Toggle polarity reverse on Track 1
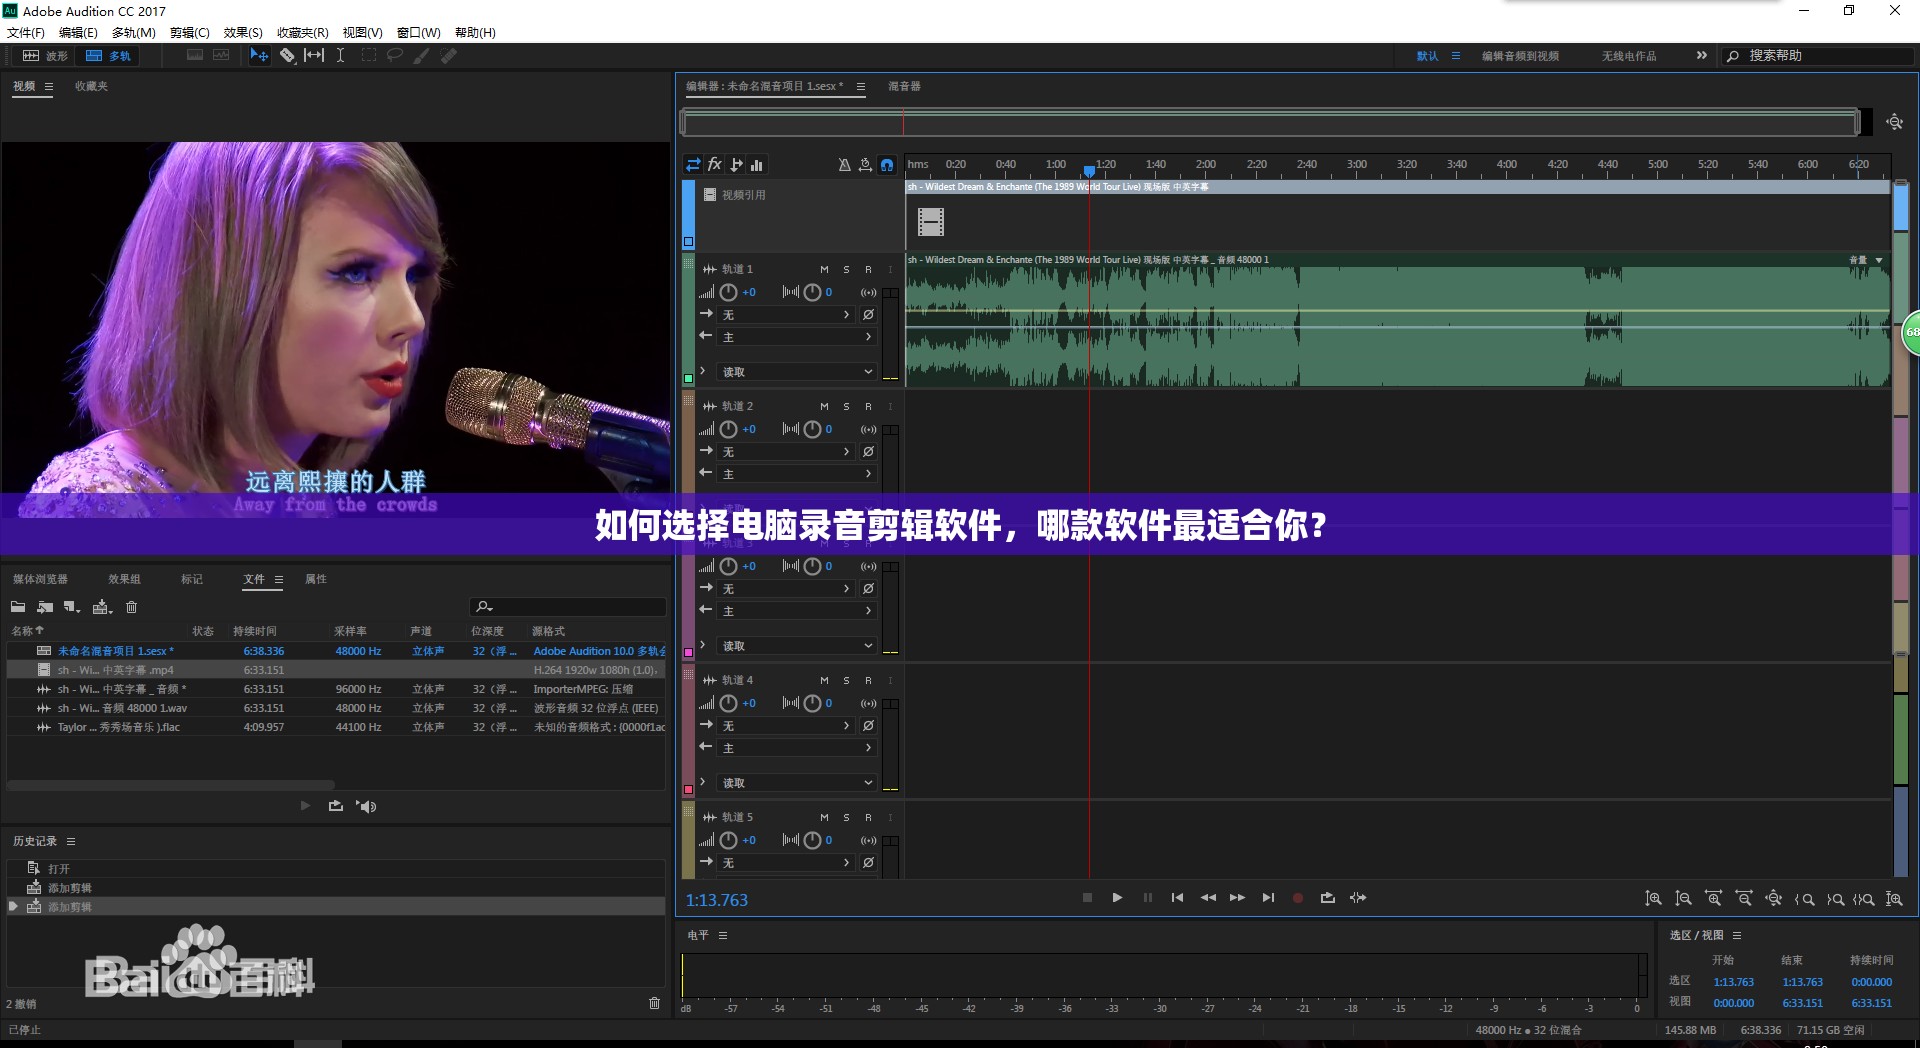Image resolution: width=1920 pixels, height=1048 pixels. pos(868,315)
